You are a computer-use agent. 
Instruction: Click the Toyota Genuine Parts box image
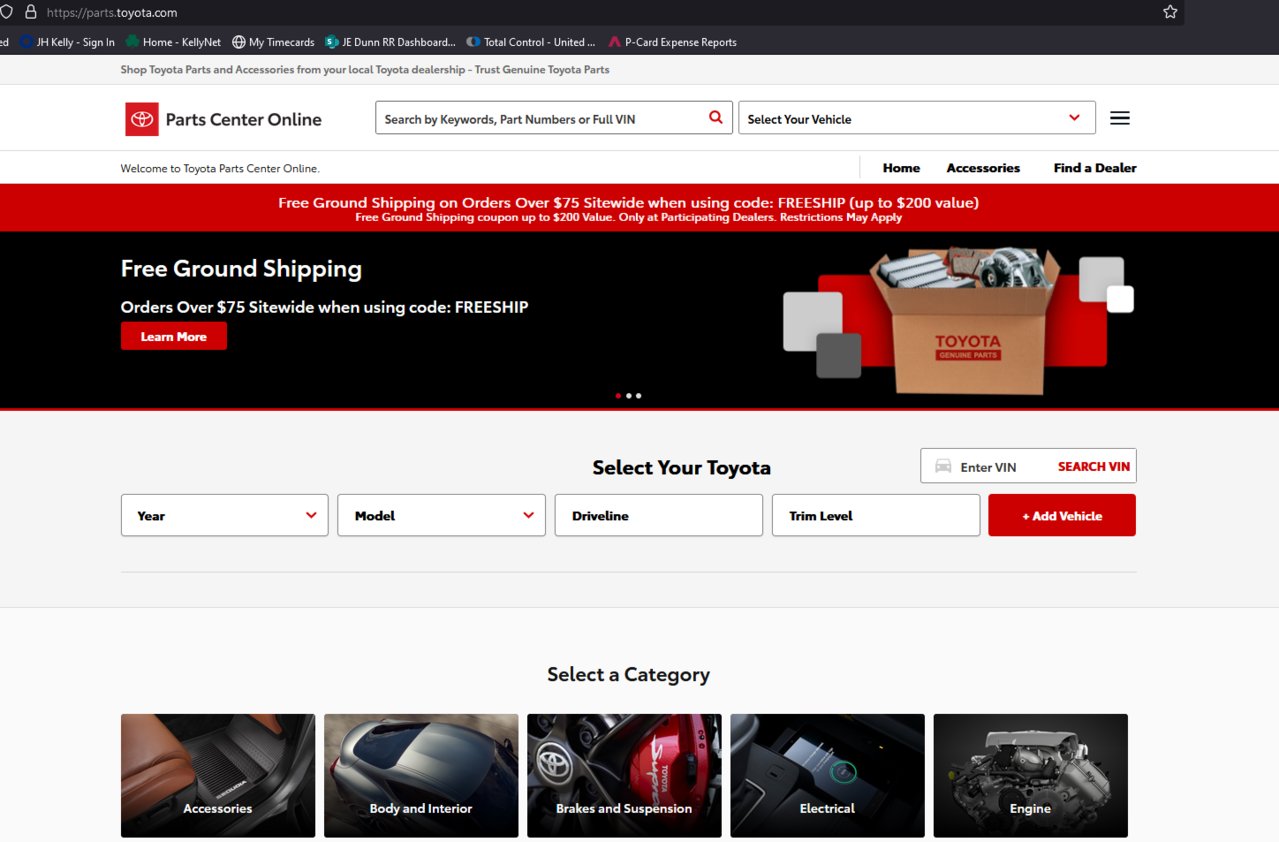click(965, 320)
